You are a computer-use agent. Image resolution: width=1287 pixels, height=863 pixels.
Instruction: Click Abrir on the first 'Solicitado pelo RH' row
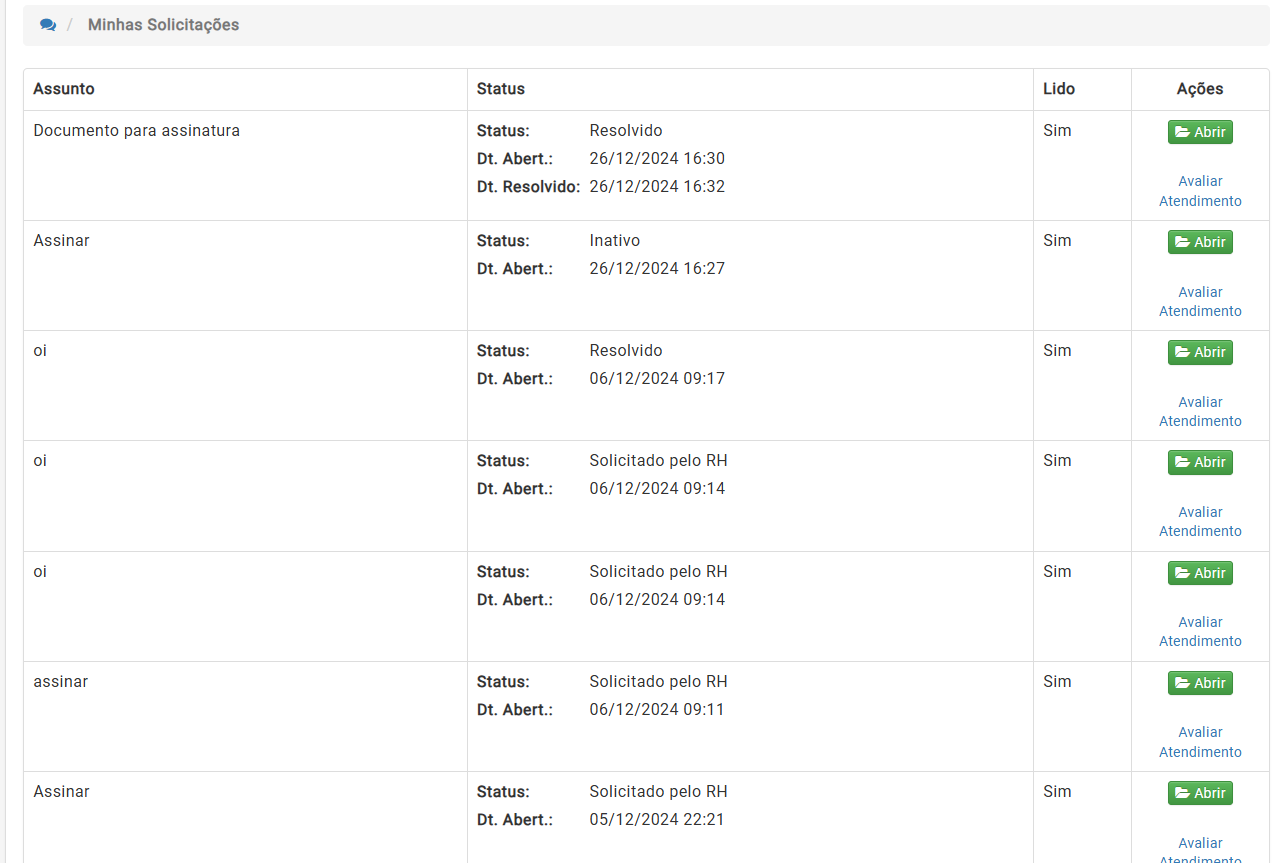coord(1200,462)
